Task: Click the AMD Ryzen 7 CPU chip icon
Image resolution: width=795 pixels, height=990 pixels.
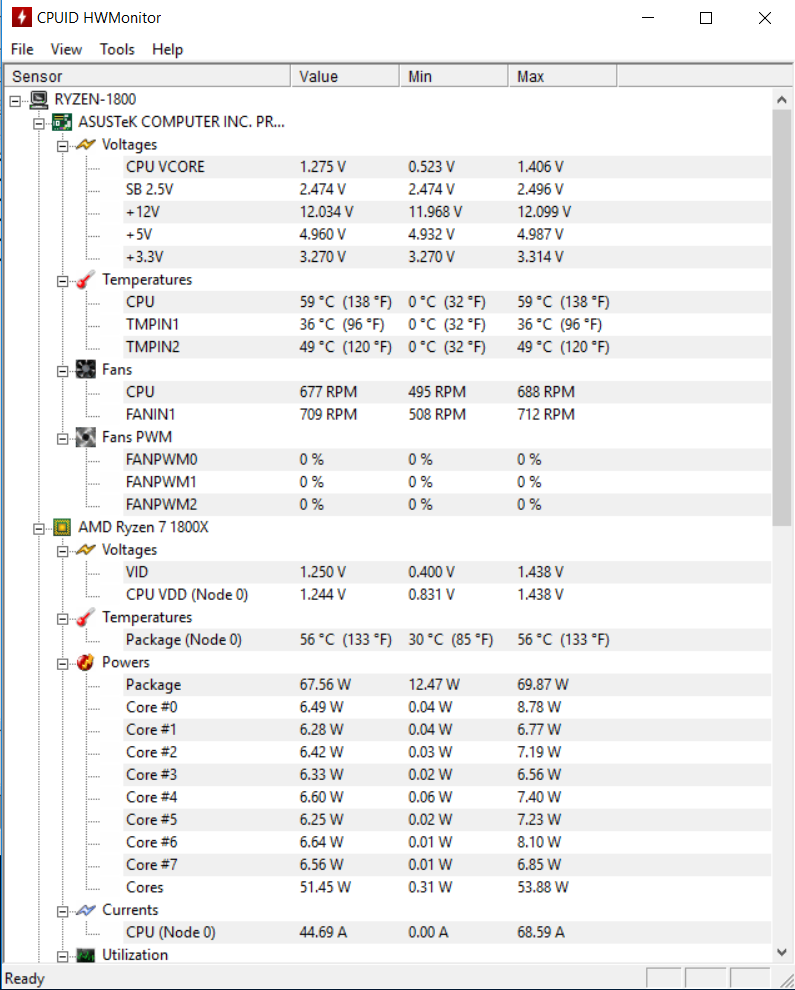Action: (x=61, y=527)
